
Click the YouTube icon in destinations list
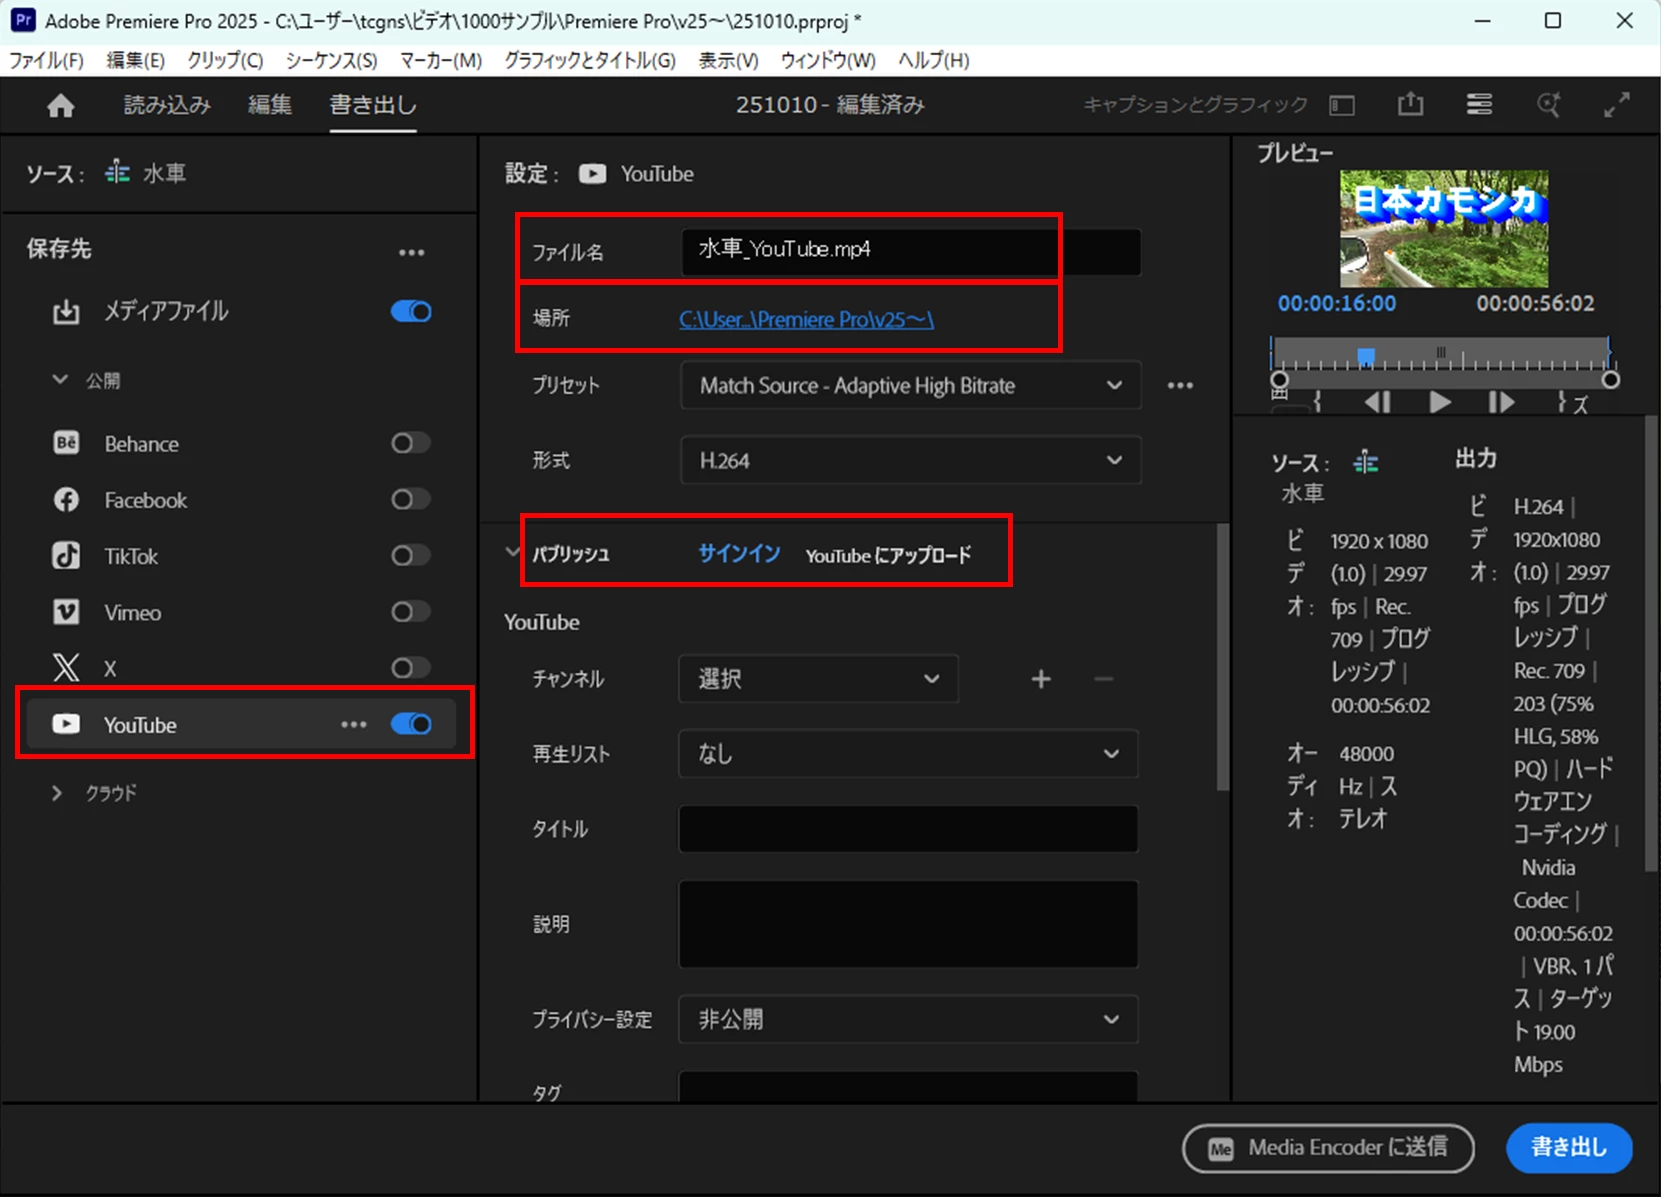[66, 724]
